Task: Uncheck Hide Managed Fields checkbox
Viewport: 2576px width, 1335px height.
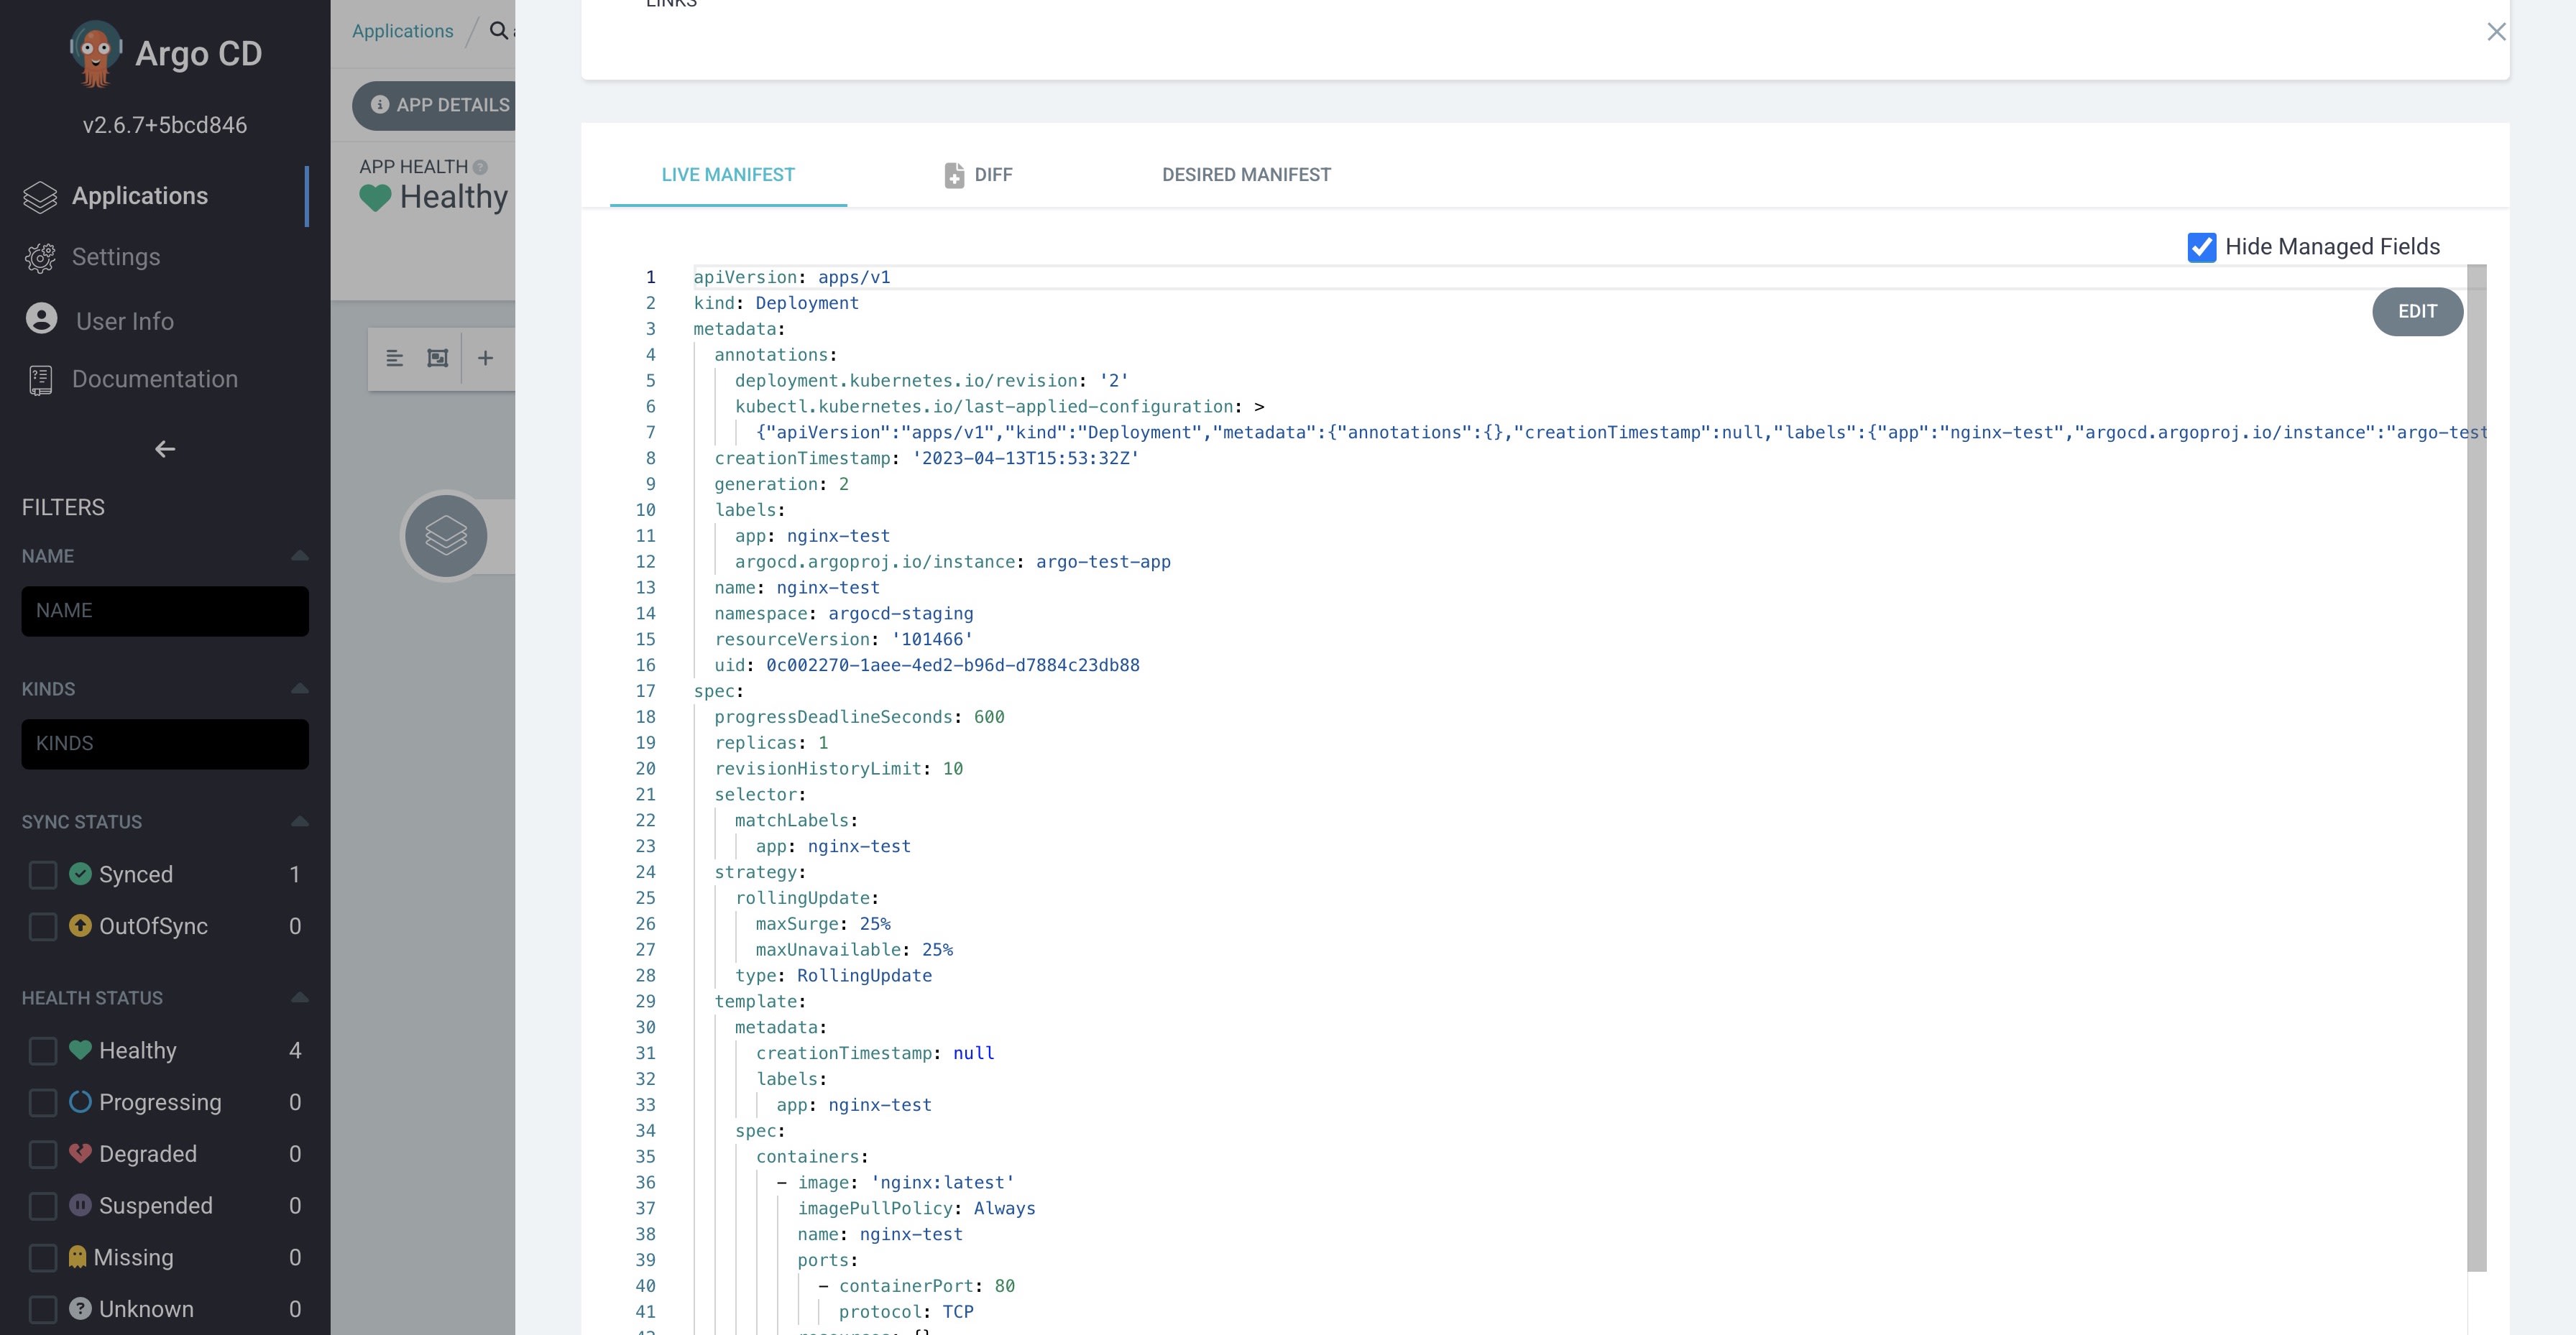Action: 2201,247
